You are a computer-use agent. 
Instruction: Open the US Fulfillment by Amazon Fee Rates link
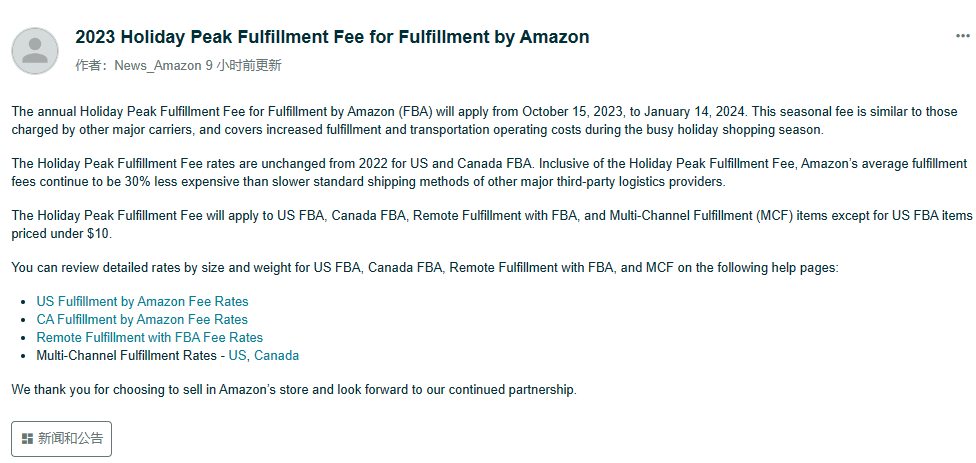click(142, 301)
